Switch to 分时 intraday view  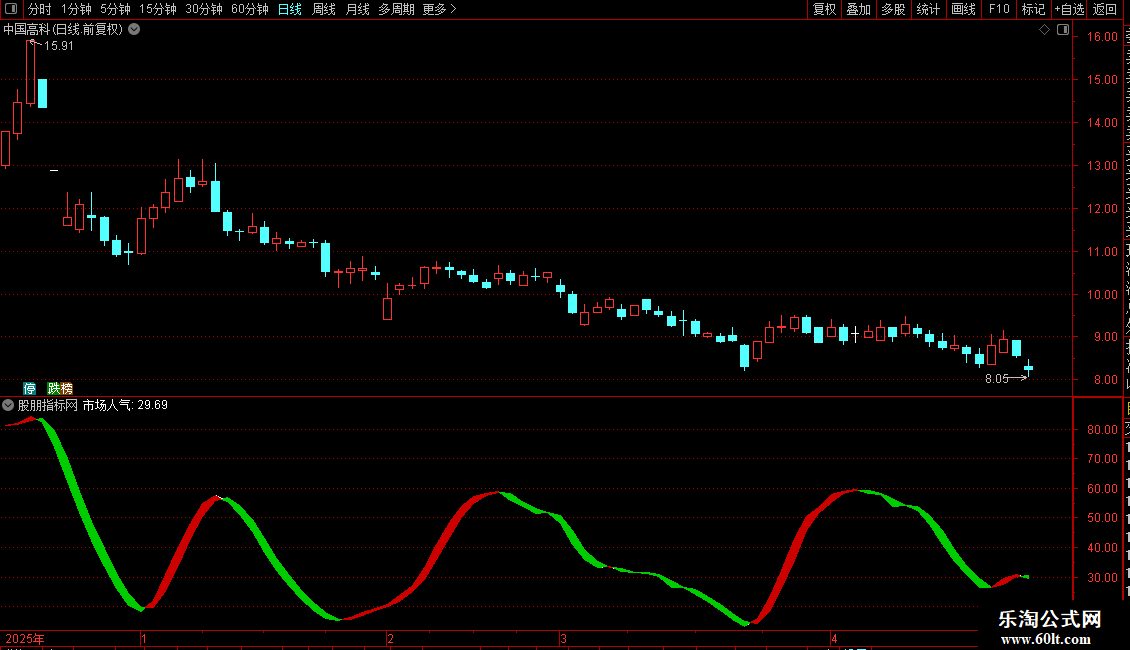coord(40,9)
